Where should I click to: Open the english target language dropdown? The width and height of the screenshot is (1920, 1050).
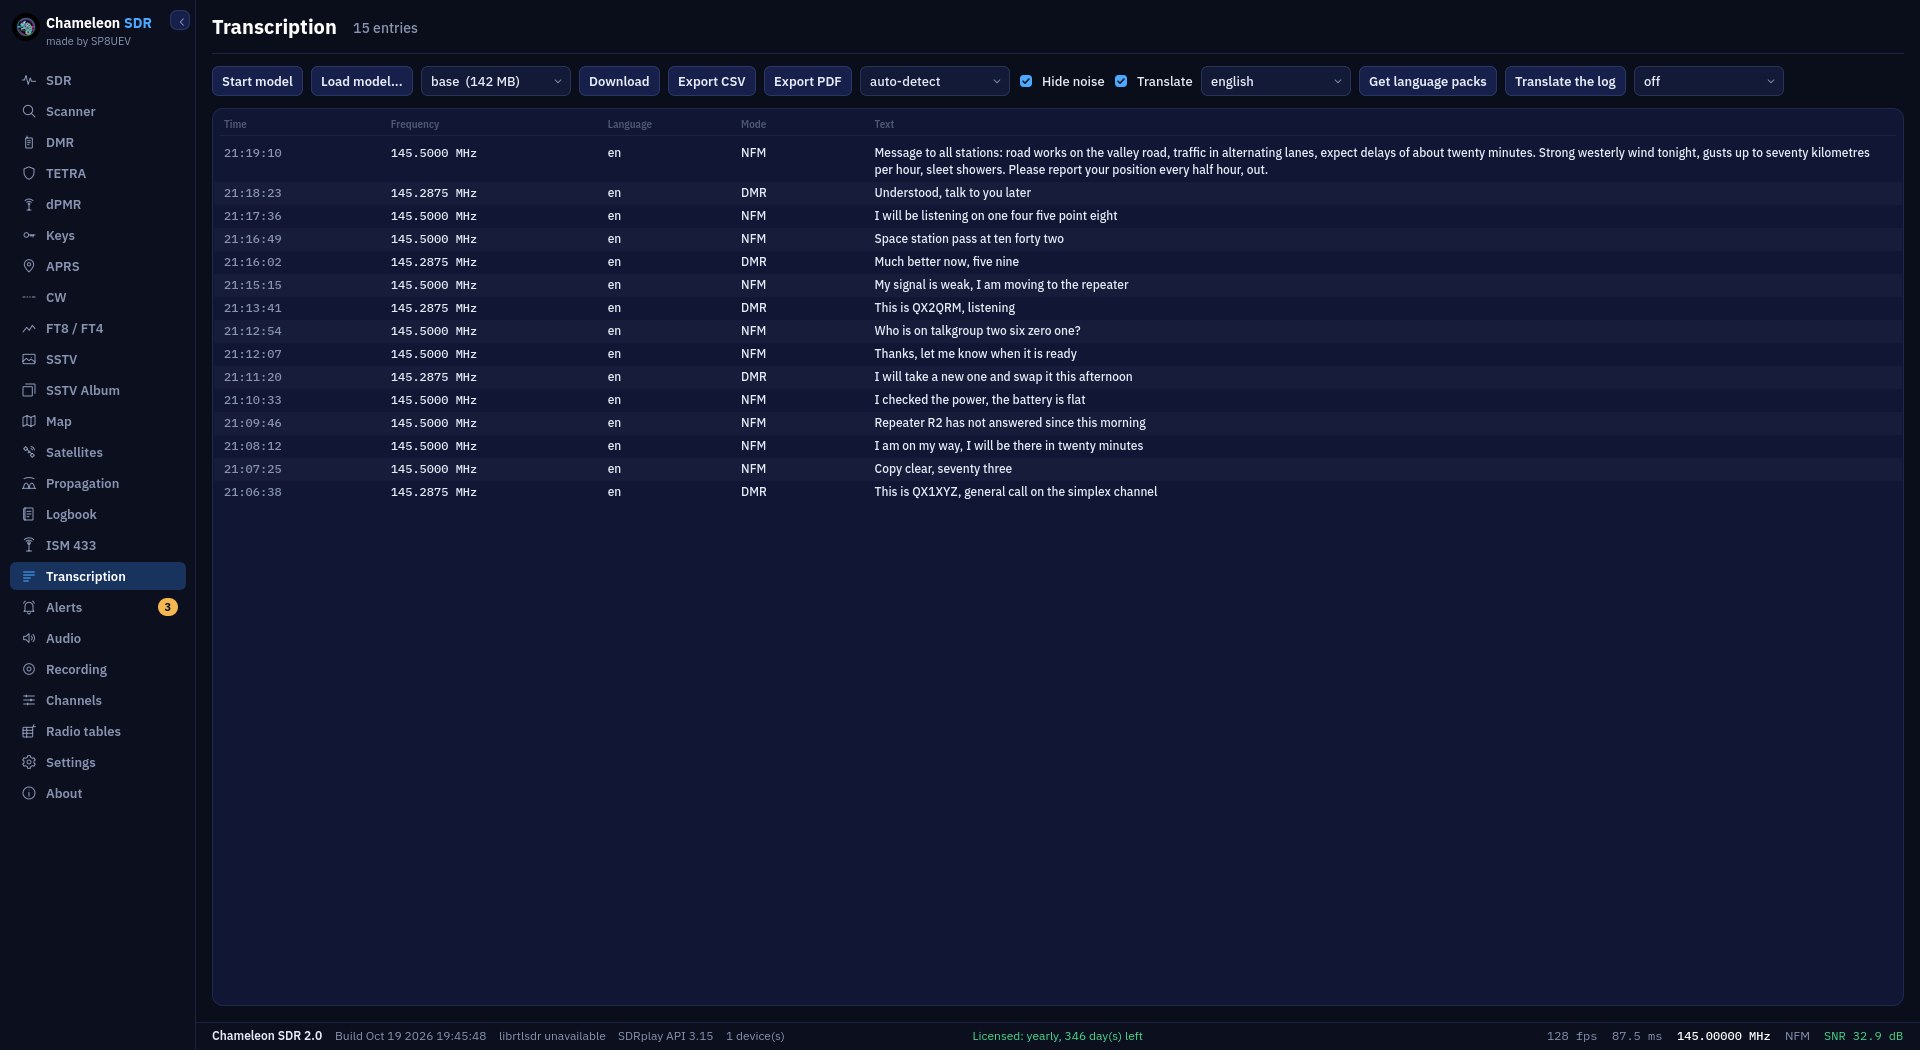[x=1276, y=81]
